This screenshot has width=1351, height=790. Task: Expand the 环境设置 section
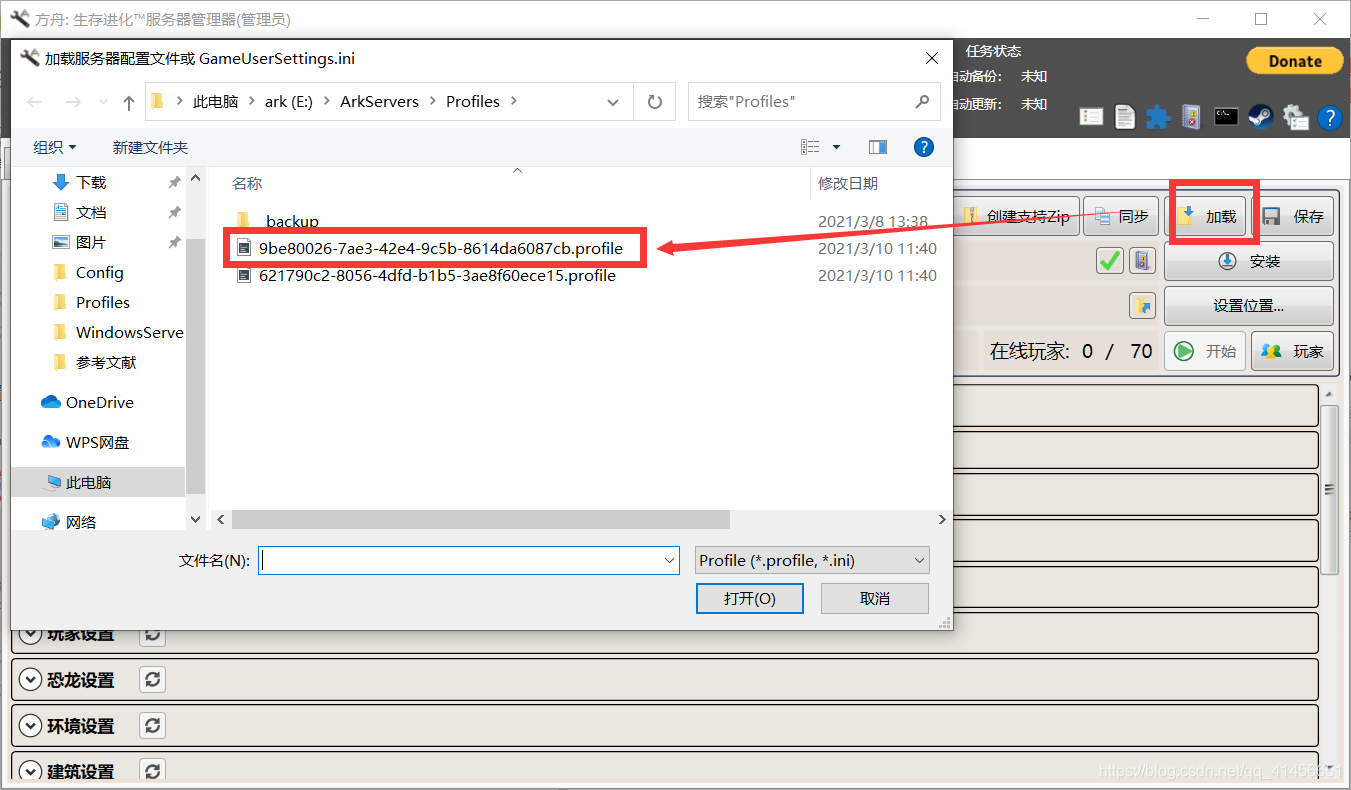31,726
